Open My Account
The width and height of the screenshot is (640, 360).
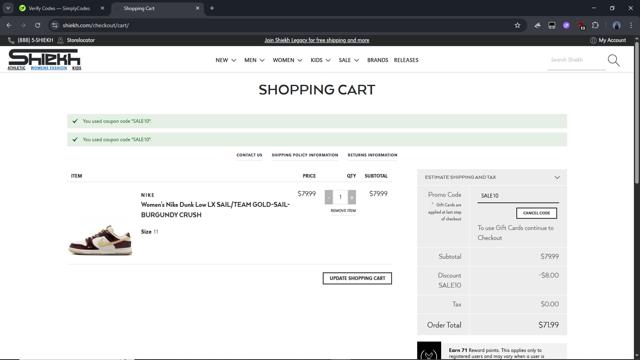click(x=608, y=40)
